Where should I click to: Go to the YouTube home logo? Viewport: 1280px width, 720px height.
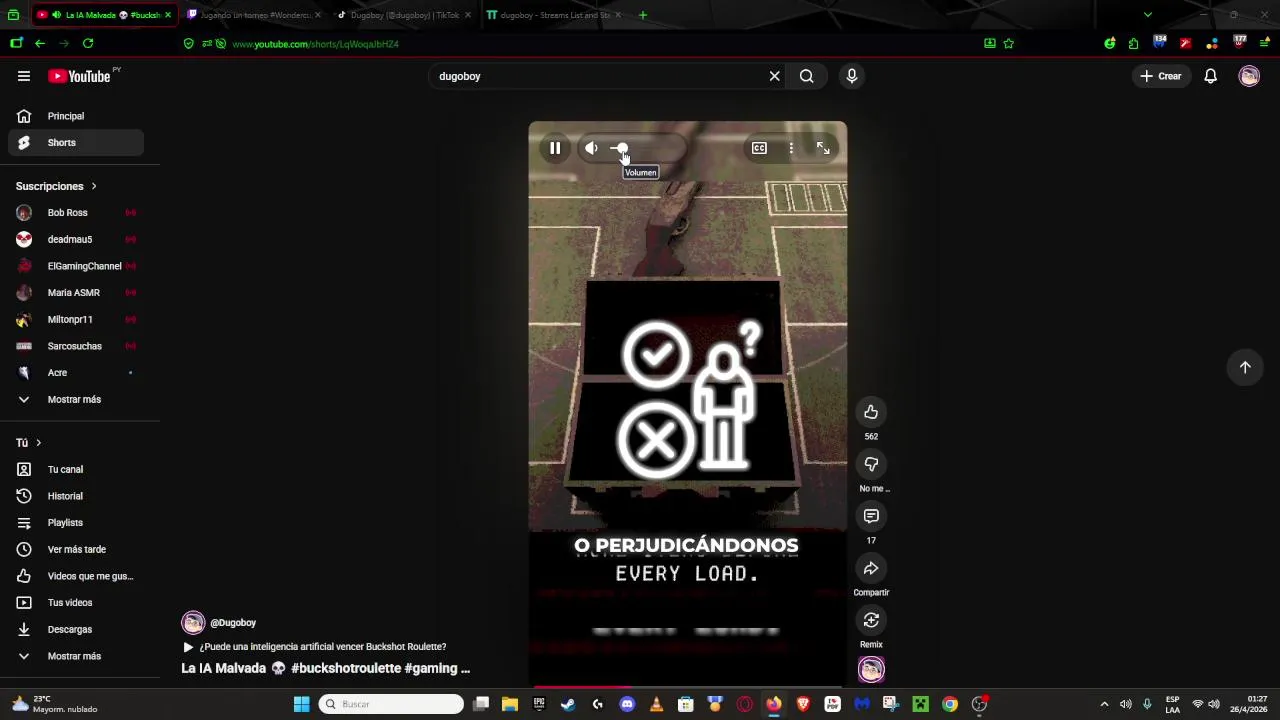tap(80, 76)
